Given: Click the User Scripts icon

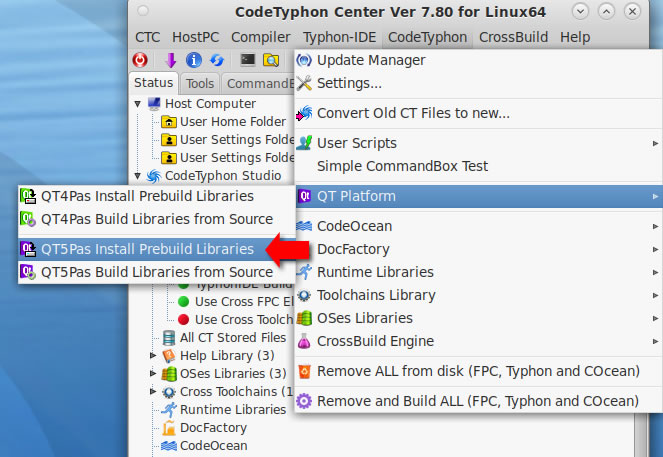Looking at the screenshot, I should click(304, 143).
